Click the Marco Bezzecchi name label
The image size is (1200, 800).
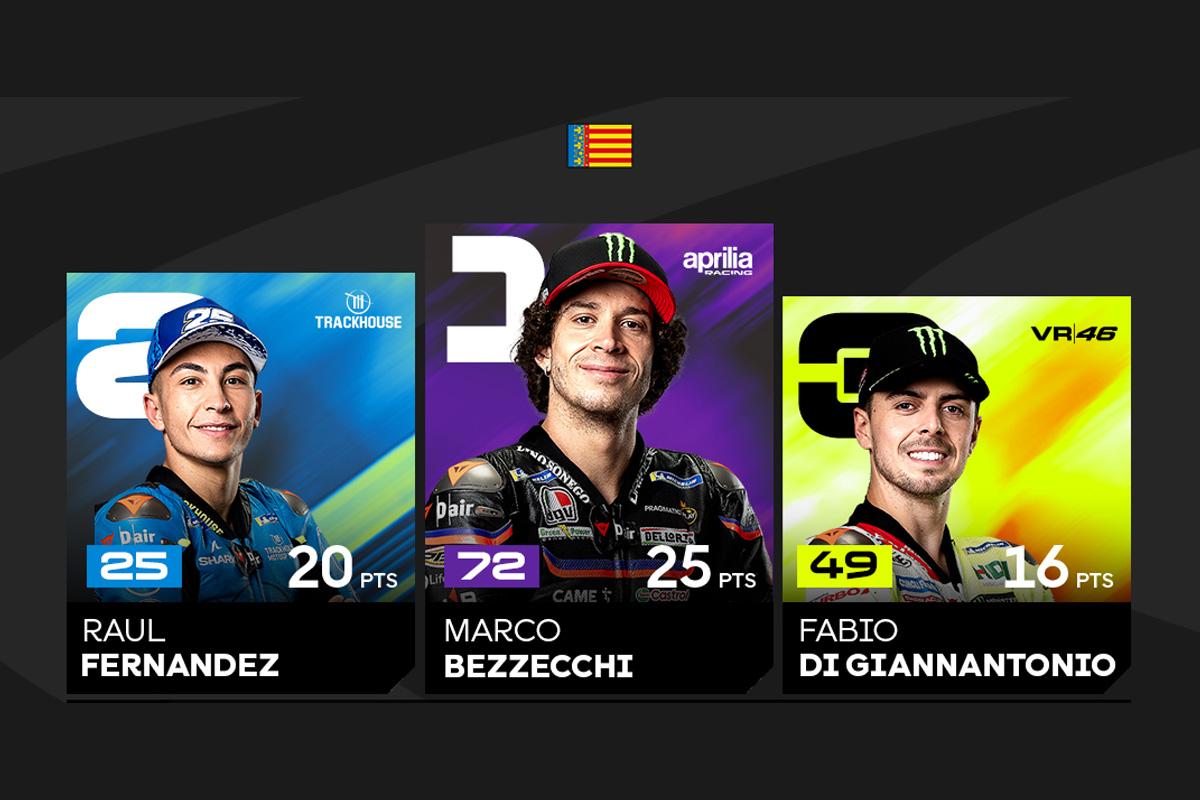[x=539, y=649]
